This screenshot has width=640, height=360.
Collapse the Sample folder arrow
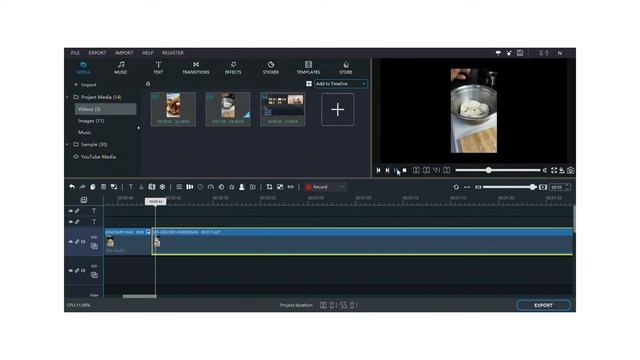click(x=67, y=144)
